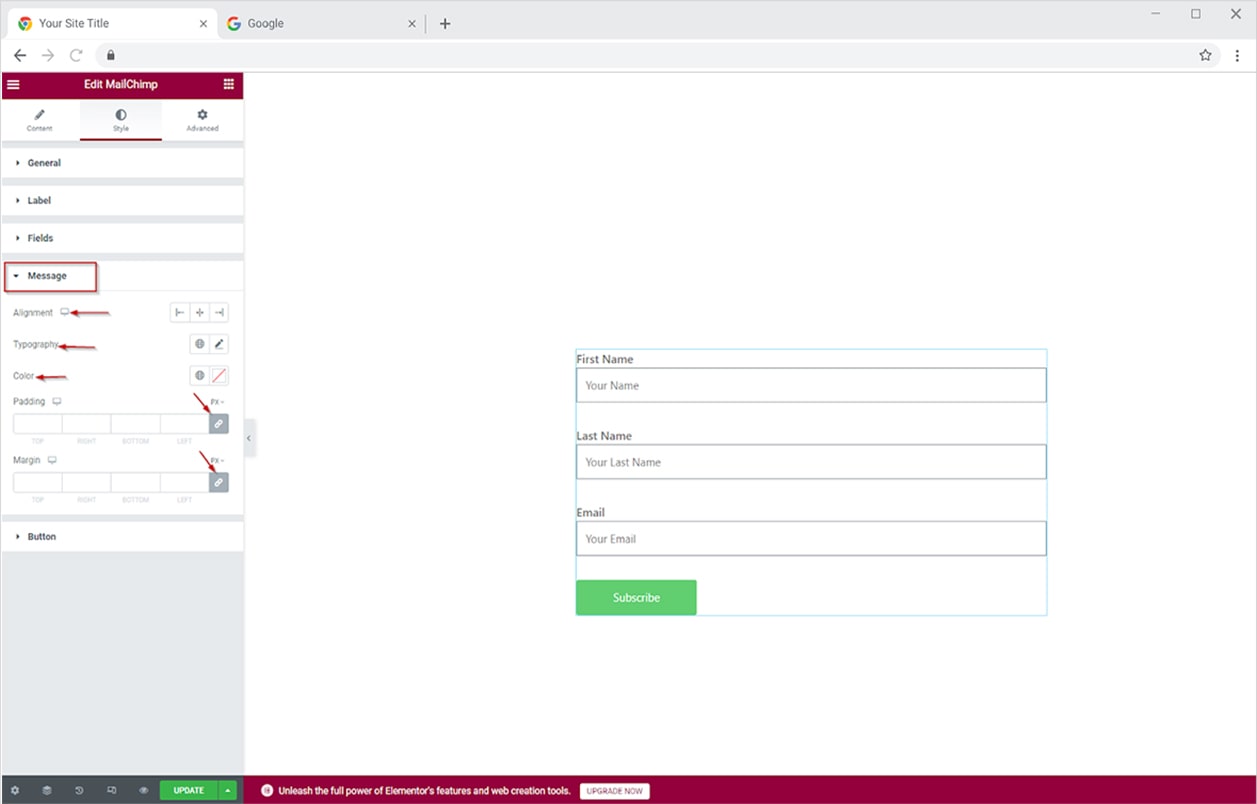1257x804 pixels.
Task: Click the global color globe icon
Action: tap(200, 376)
